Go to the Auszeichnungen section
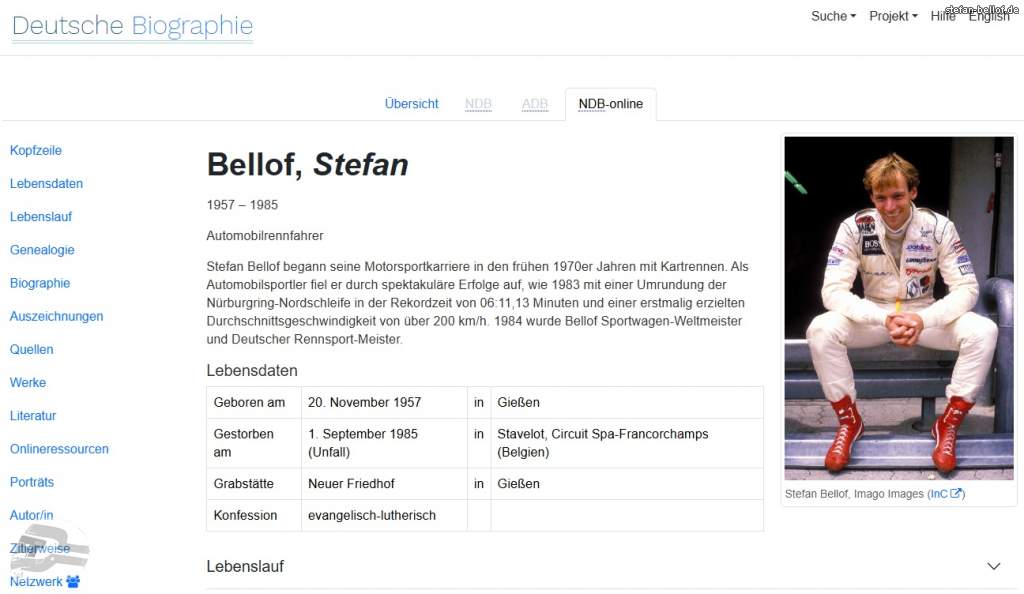This screenshot has height=594, width=1024. 56,316
